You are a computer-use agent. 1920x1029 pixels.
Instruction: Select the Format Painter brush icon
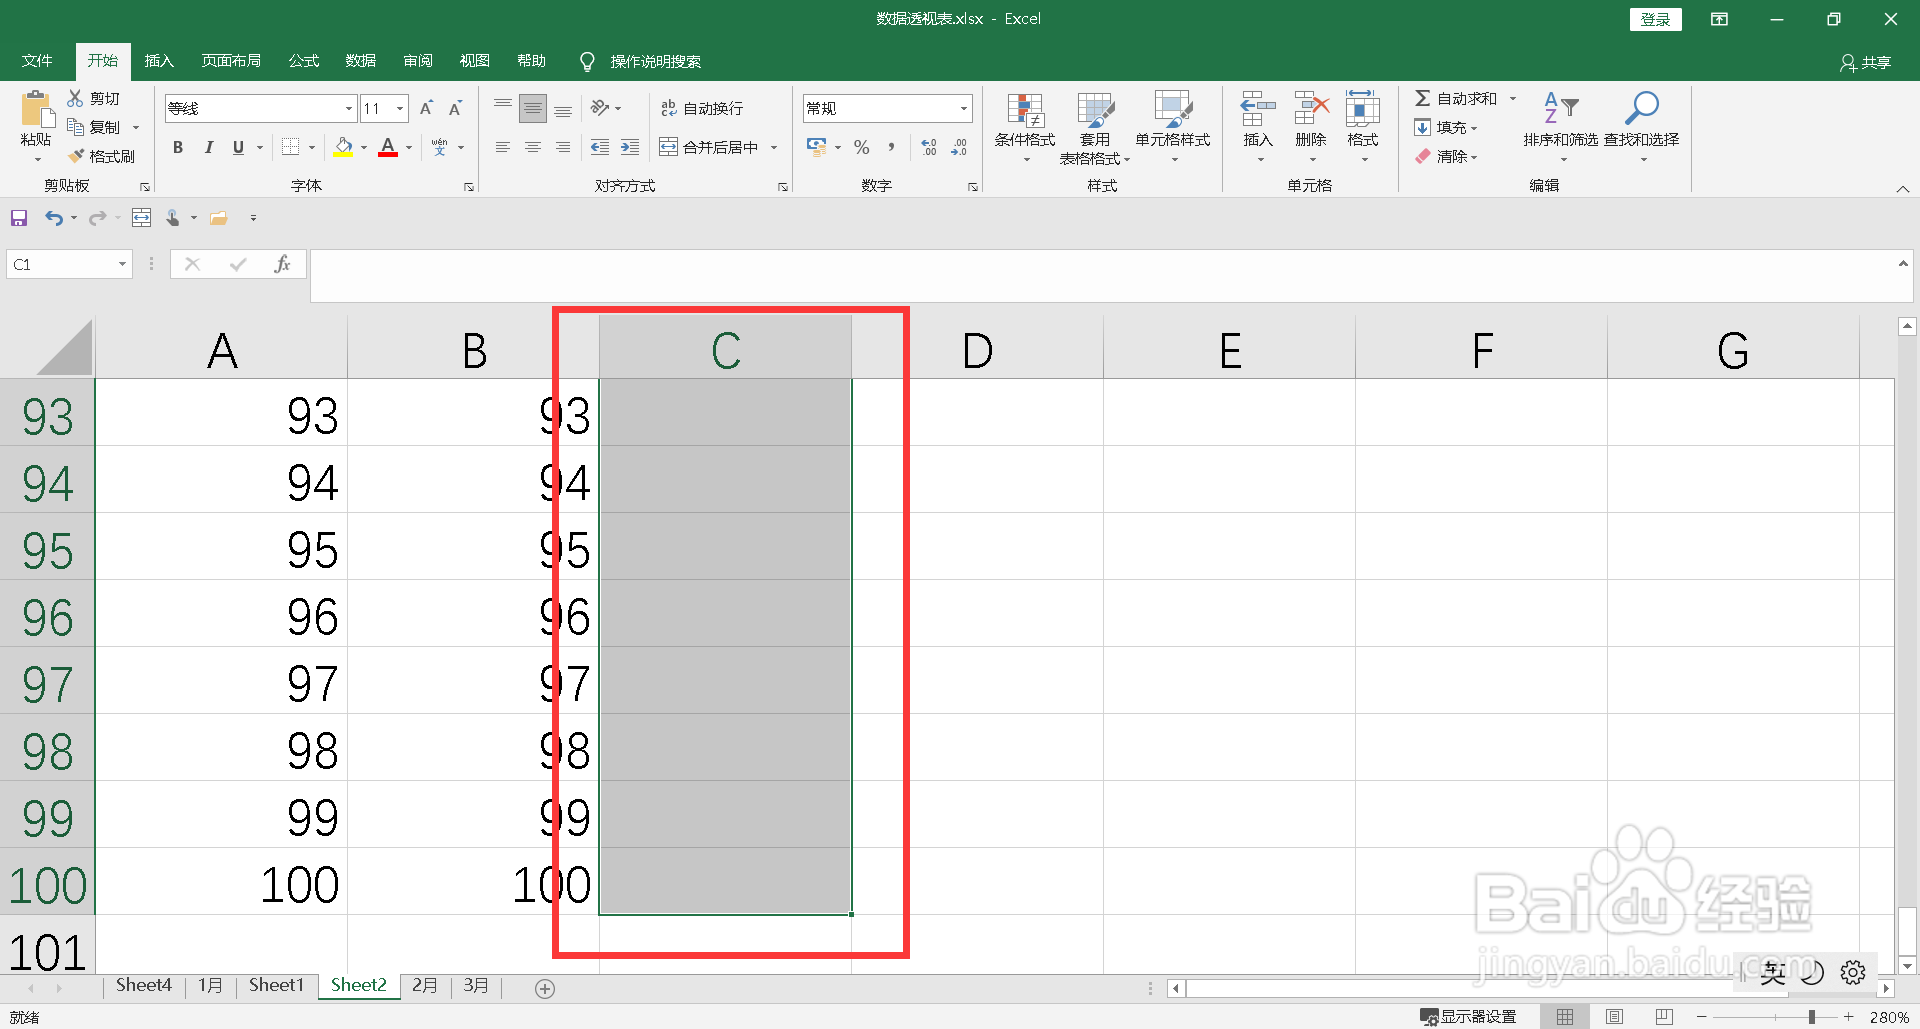75,156
